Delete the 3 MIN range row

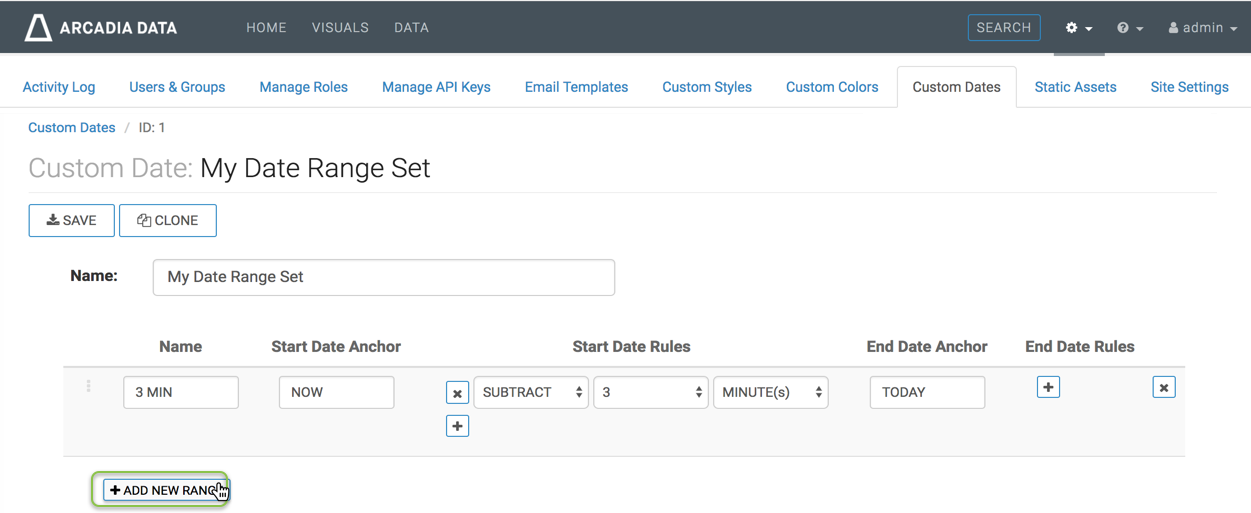pos(1163,387)
